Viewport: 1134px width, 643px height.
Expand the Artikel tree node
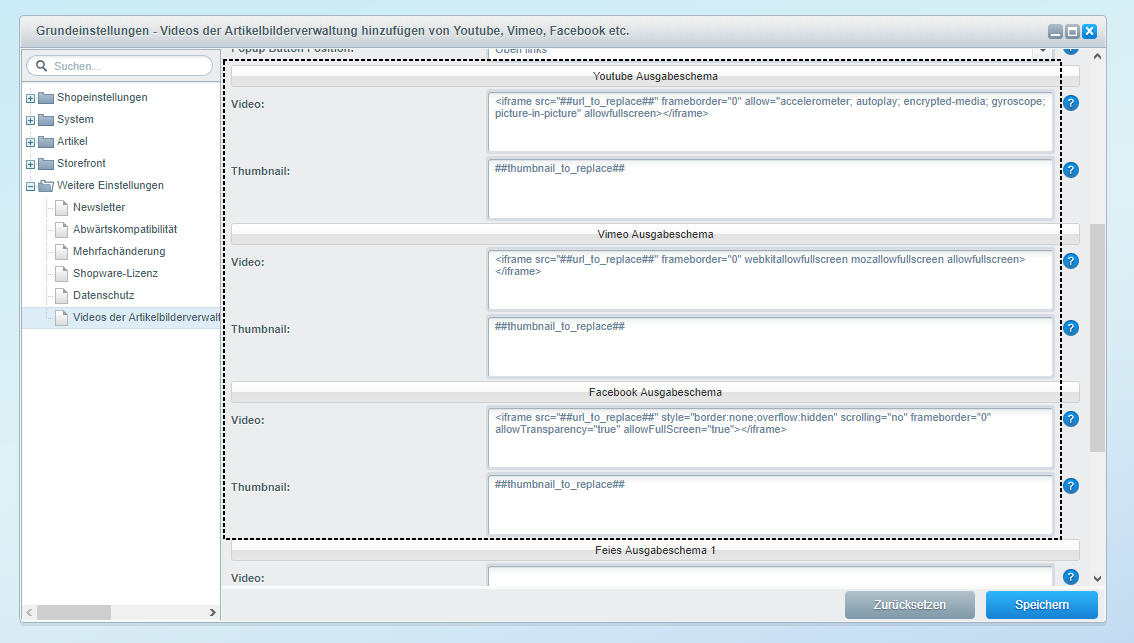click(30, 142)
